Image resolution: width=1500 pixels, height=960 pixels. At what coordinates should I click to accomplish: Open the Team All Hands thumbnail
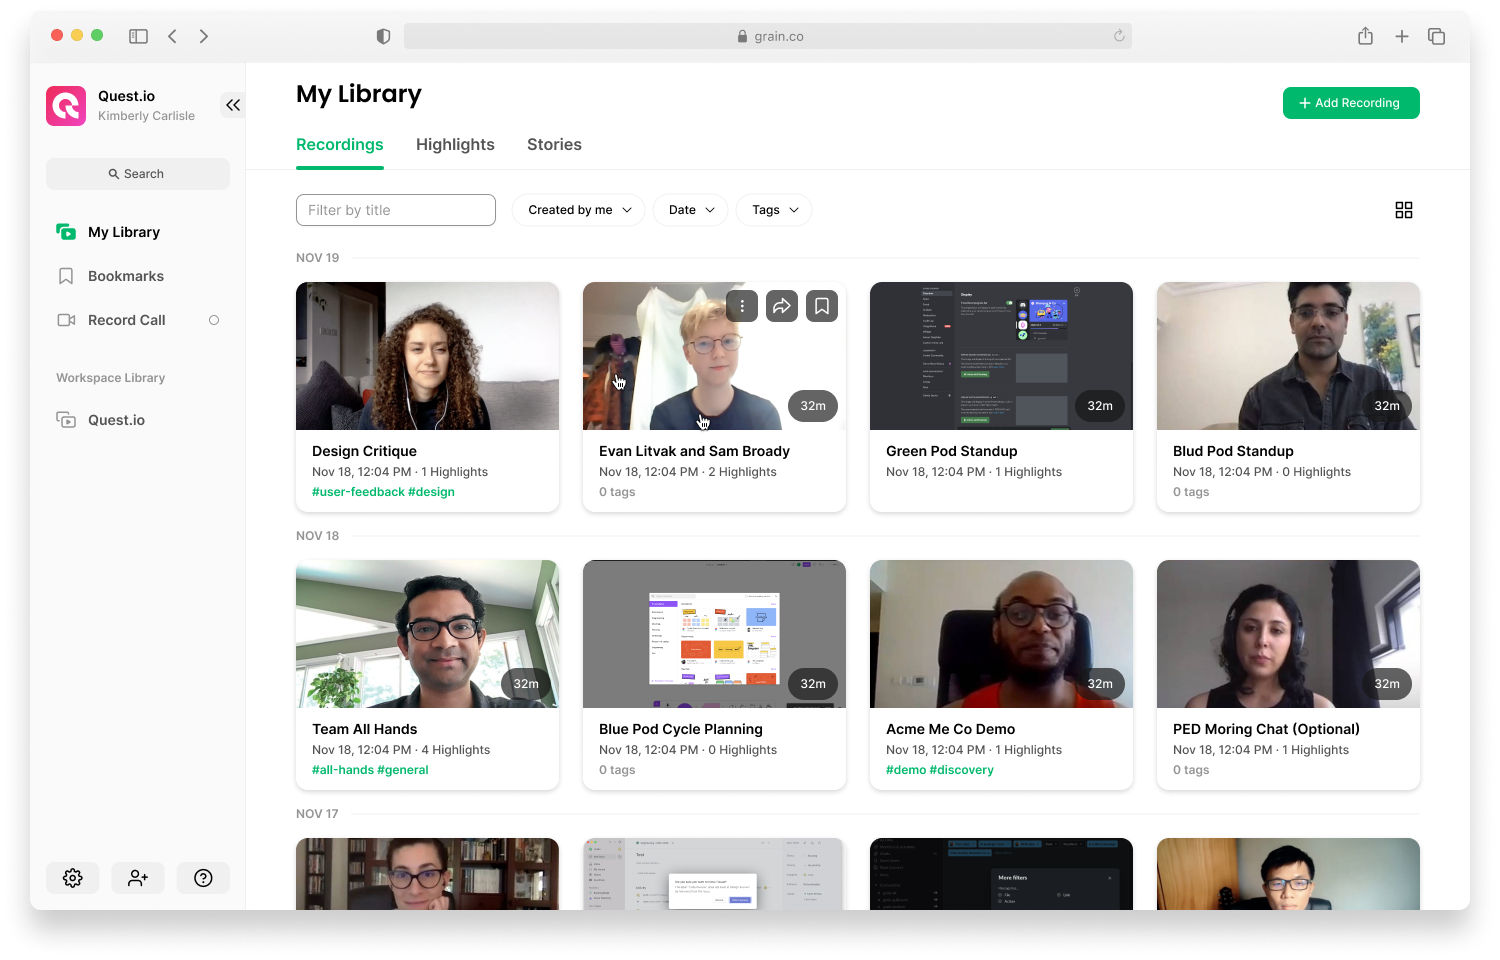pos(427,634)
